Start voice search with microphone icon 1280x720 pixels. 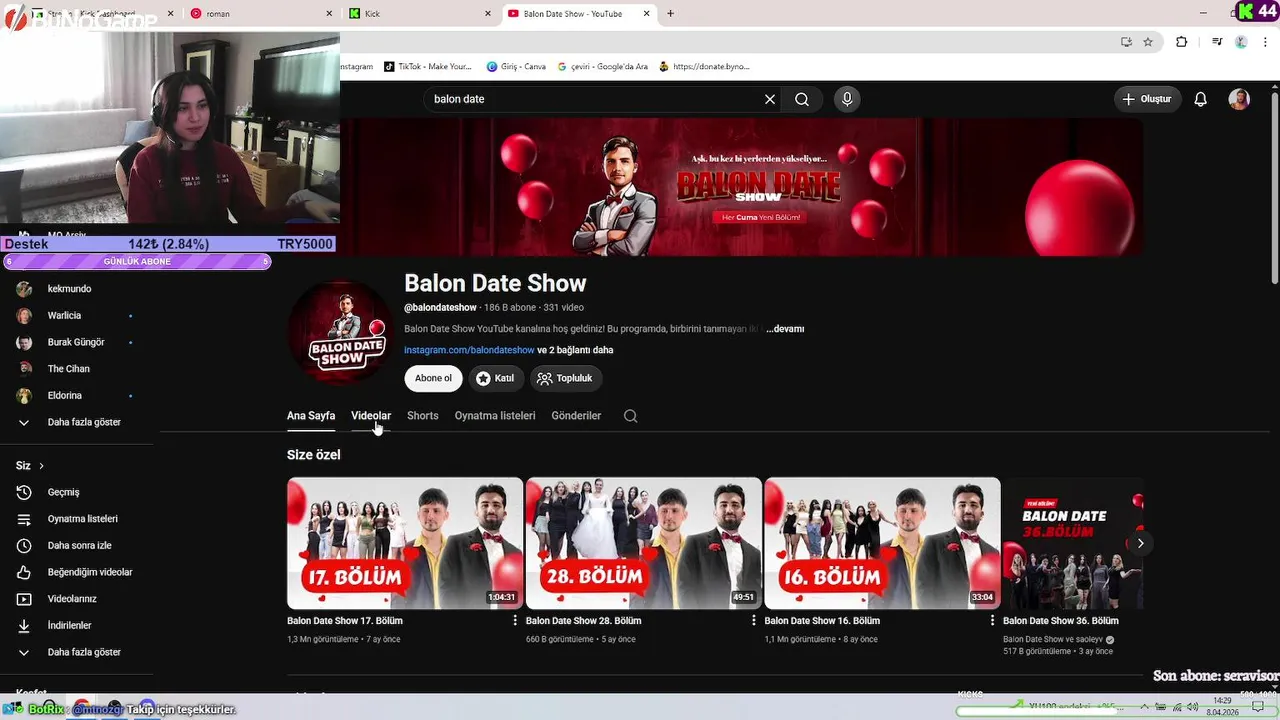[847, 99]
